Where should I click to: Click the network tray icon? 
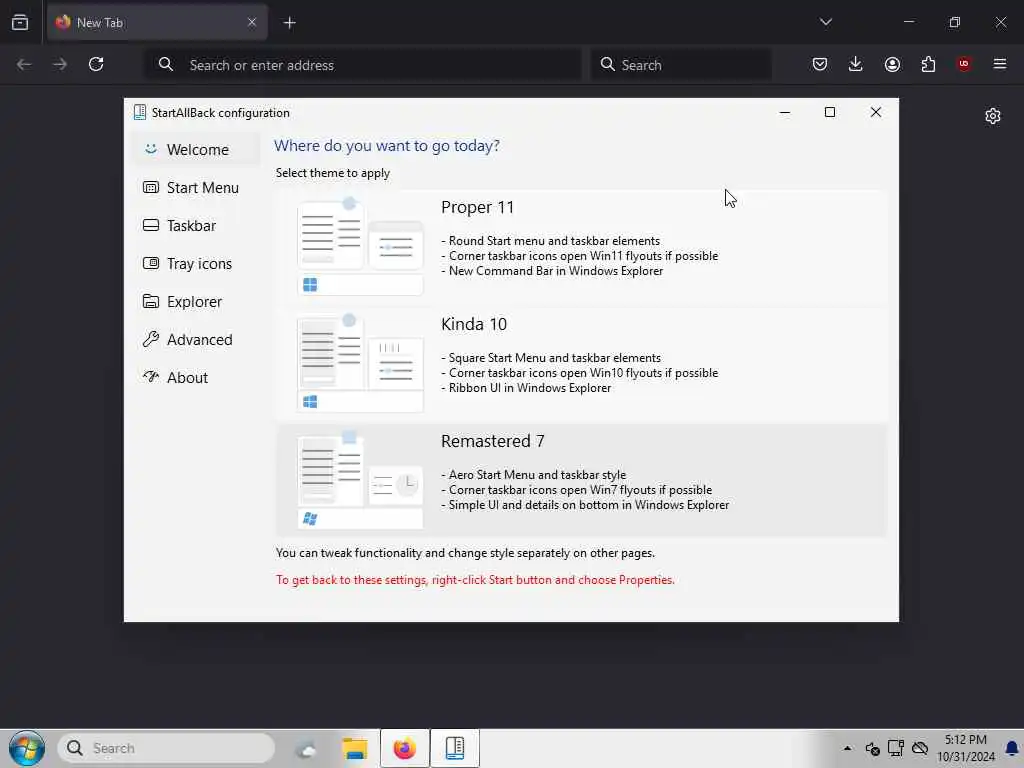(895, 748)
